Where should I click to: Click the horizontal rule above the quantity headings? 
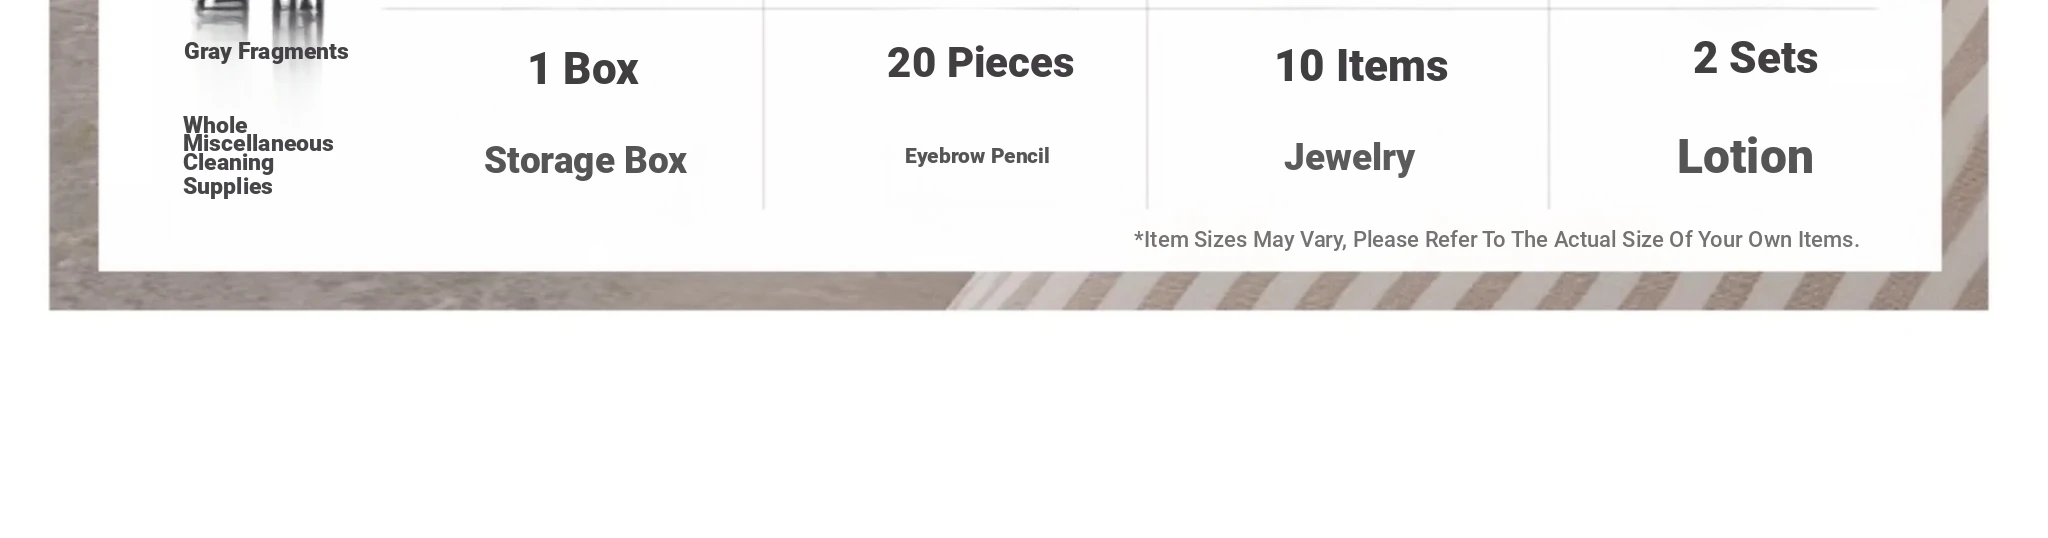coord(1130,8)
